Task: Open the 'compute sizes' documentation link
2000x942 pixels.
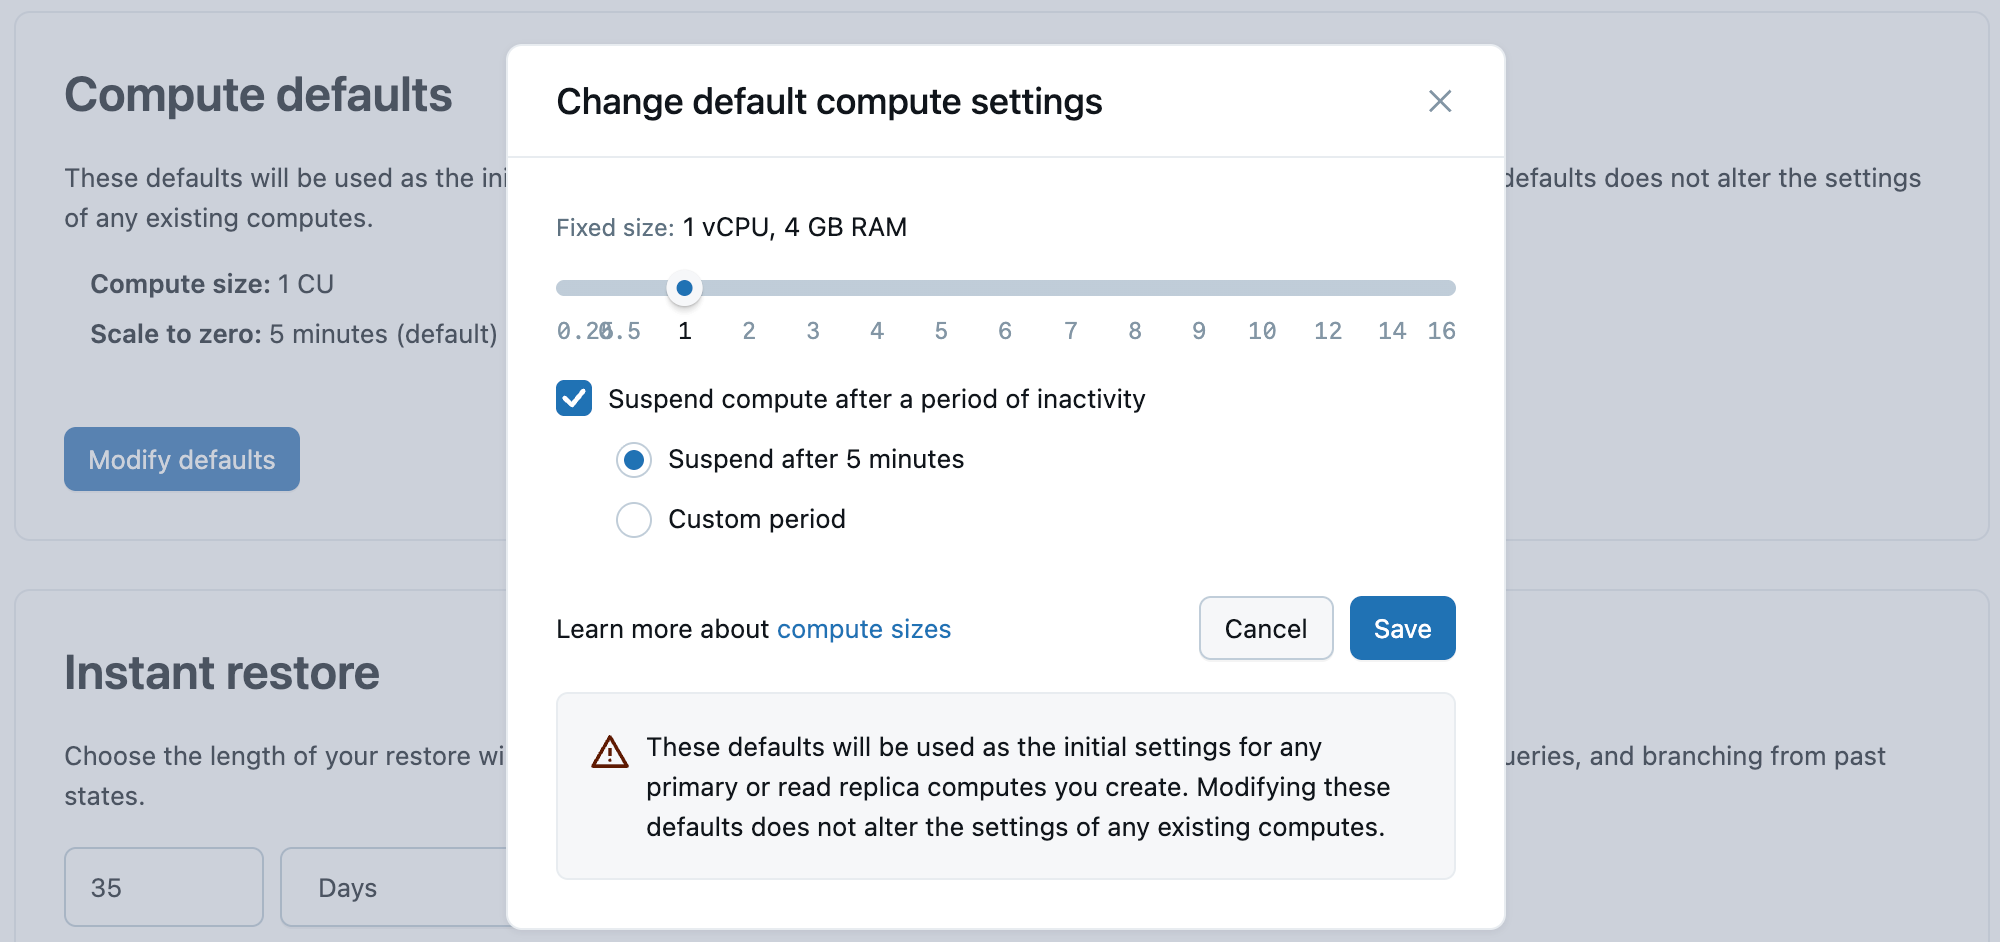Action: (x=863, y=629)
